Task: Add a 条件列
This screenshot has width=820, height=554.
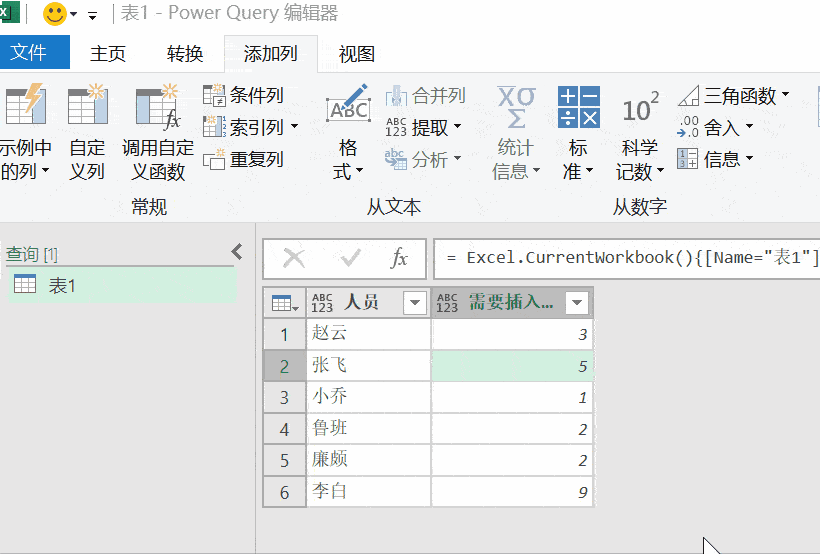Action: pos(243,95)
